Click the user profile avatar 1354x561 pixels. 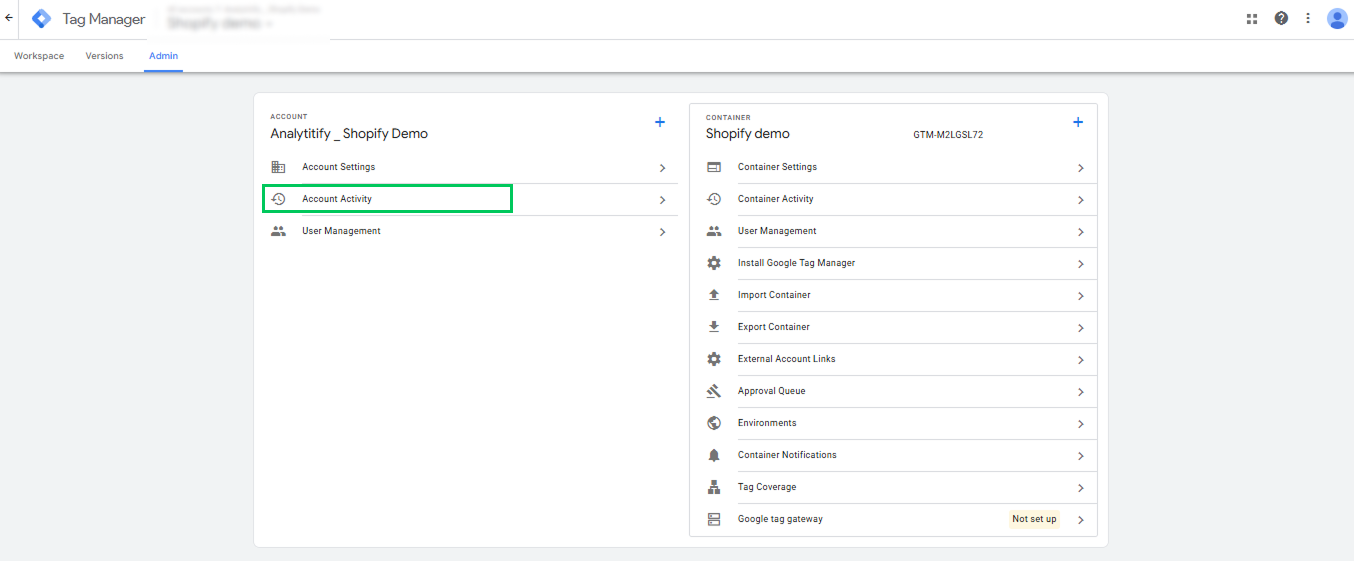(x=1337, y=18)
